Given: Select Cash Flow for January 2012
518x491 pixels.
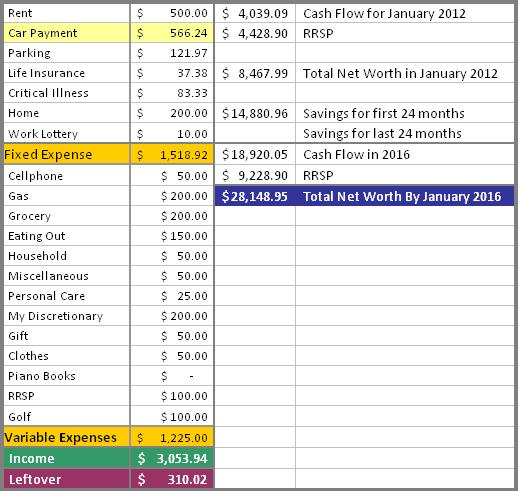Looking at the screenshot, I should tap(405, 13).
